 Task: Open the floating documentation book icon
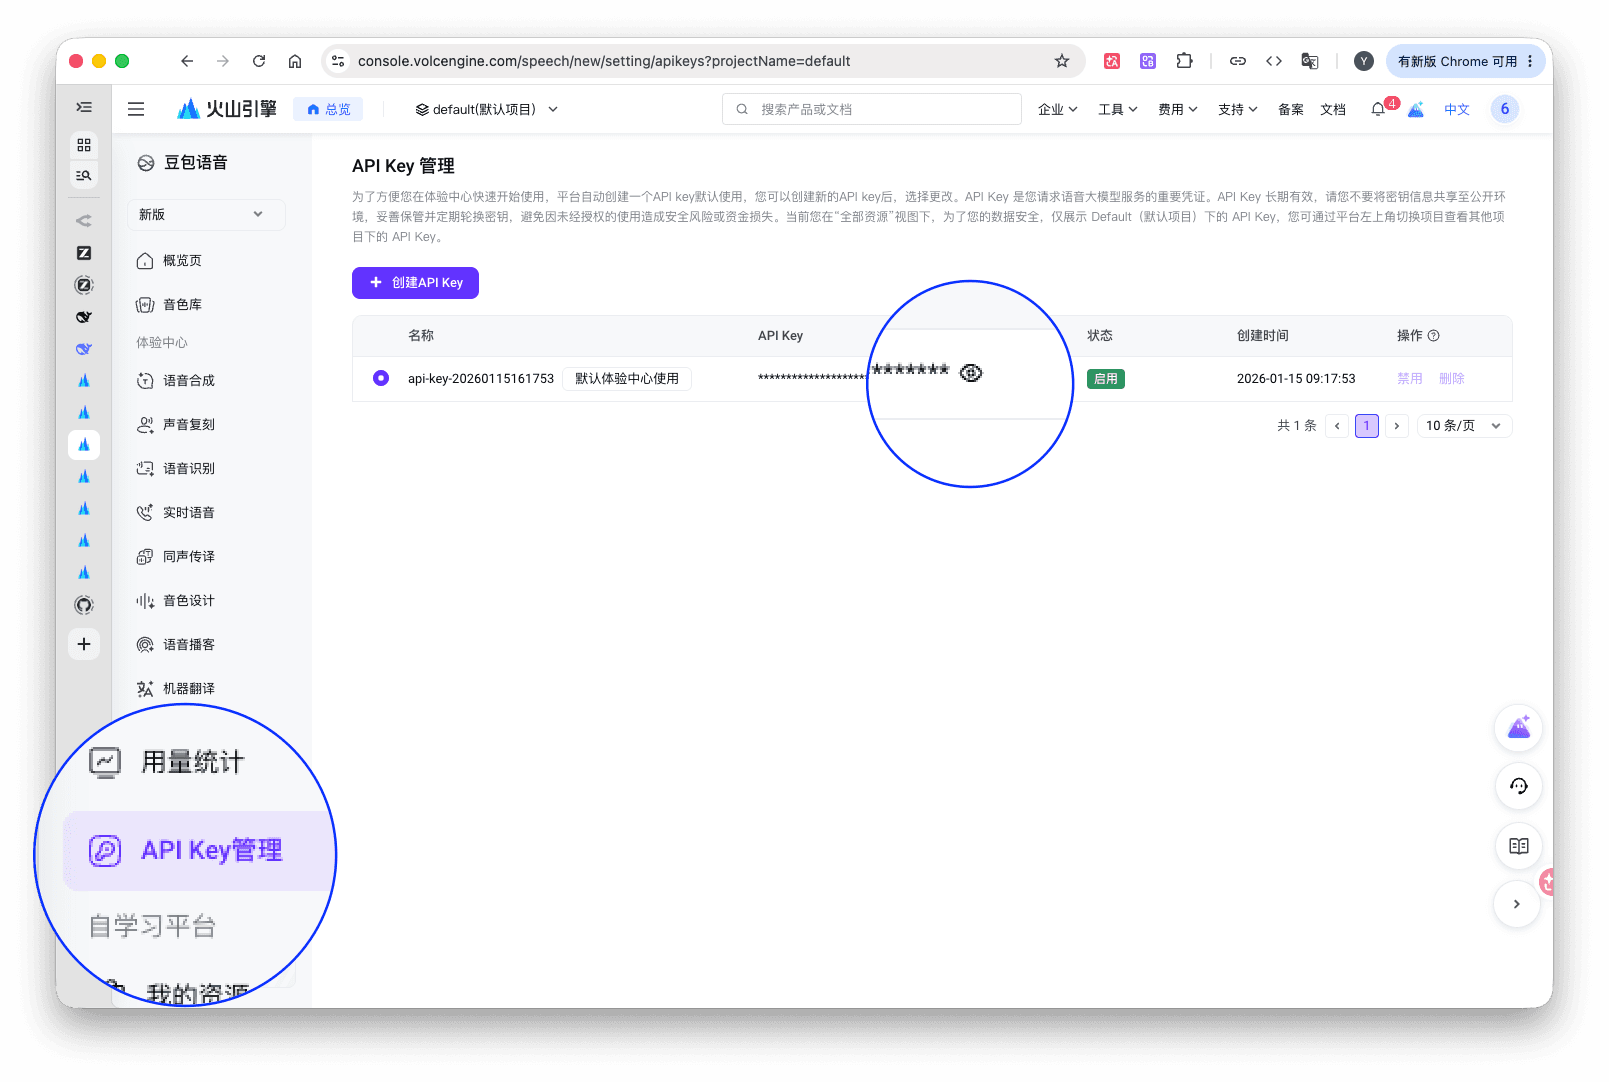pyautogui.click(x=1519, y=846)
